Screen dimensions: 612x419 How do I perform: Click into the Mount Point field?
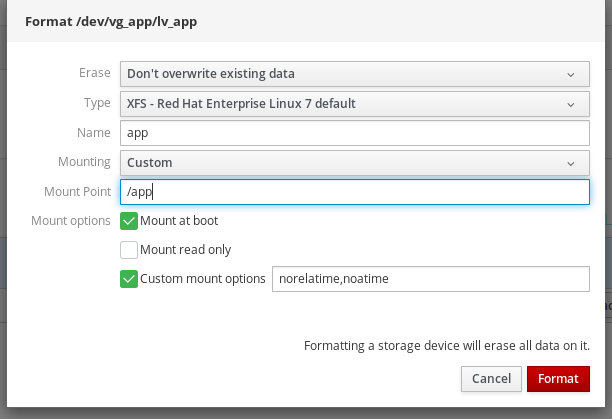click(354, 191)
